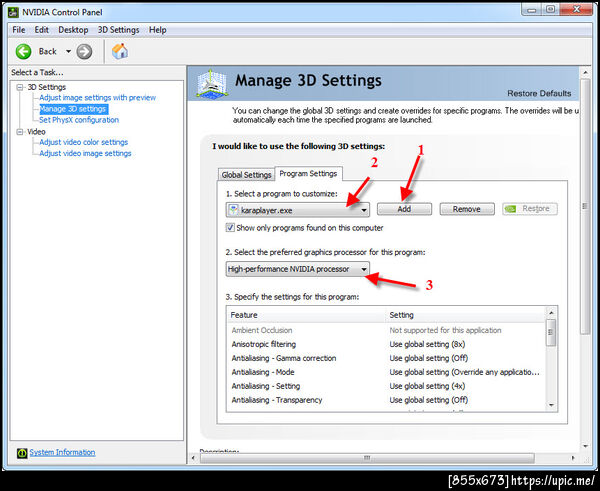The height and width of the screenshot is (491, 600).
Task: Select the Program Settings tab
Action: (x=308, y=173)
